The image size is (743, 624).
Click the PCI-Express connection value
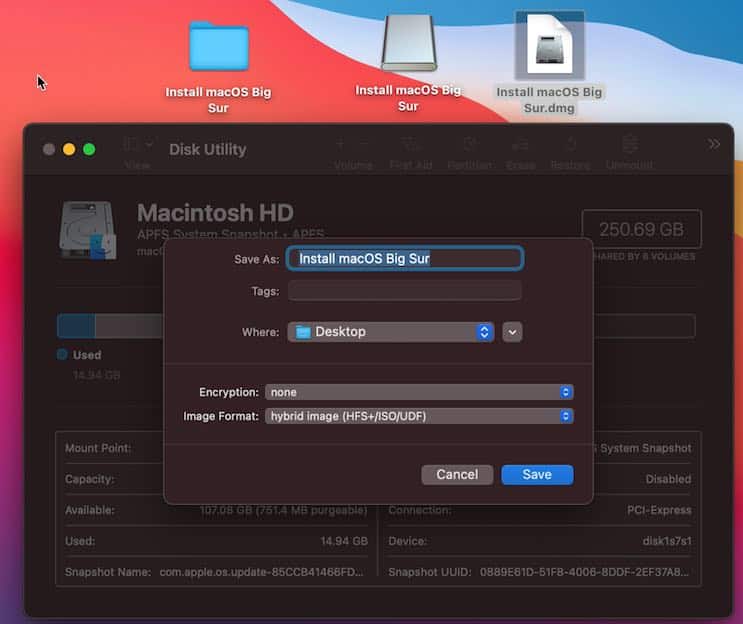pyautogui.click(x=659, y=510)
